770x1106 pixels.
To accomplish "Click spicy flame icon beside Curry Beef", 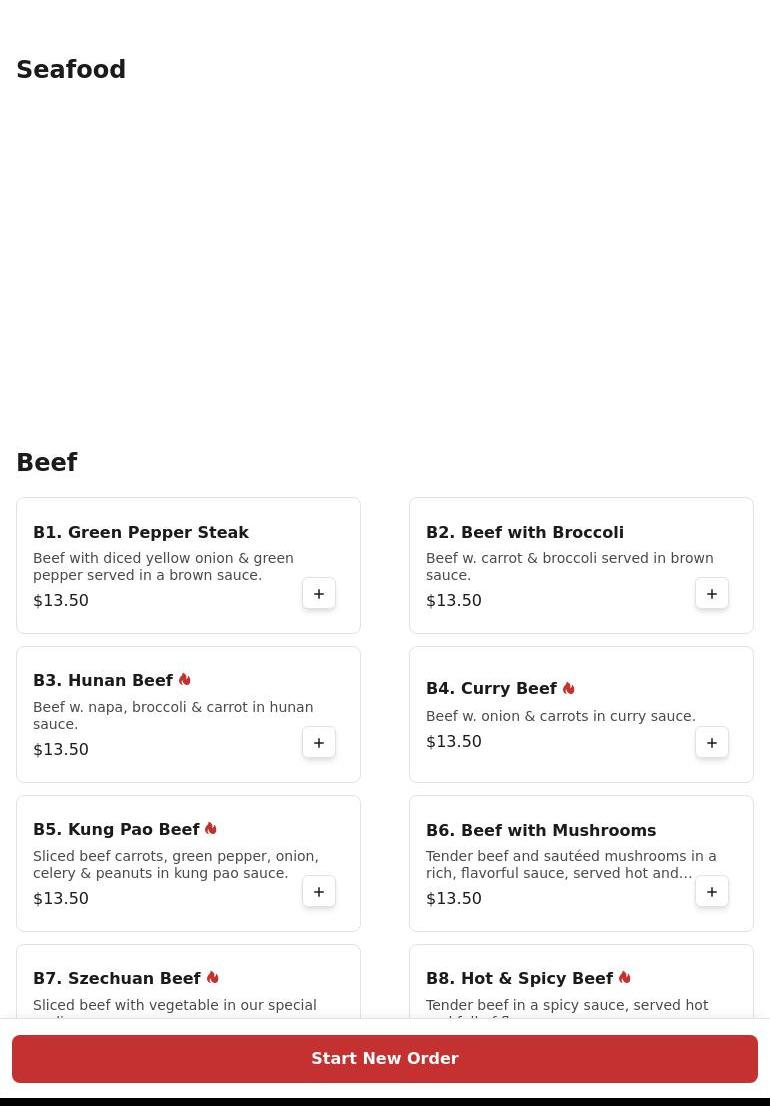I will 568,688.
